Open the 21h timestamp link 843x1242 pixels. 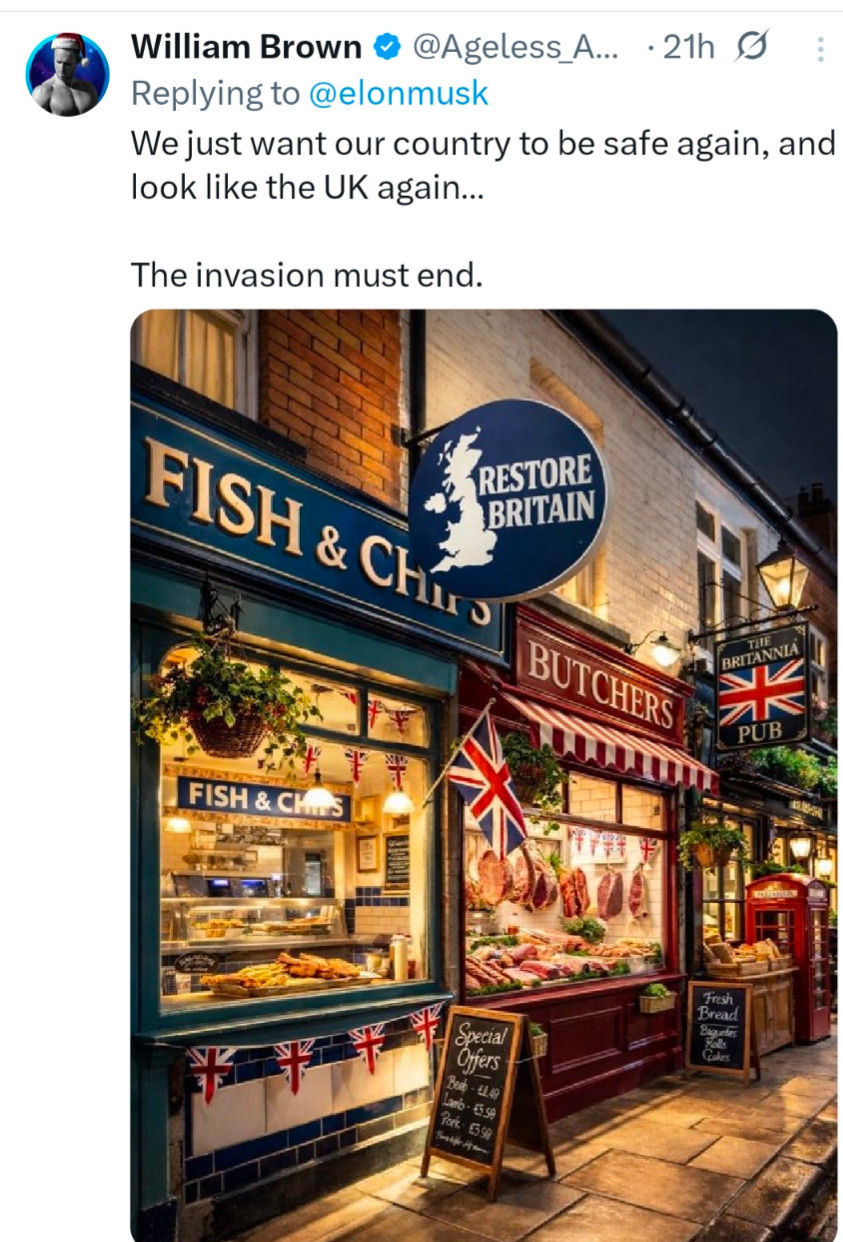coord(690,47)
